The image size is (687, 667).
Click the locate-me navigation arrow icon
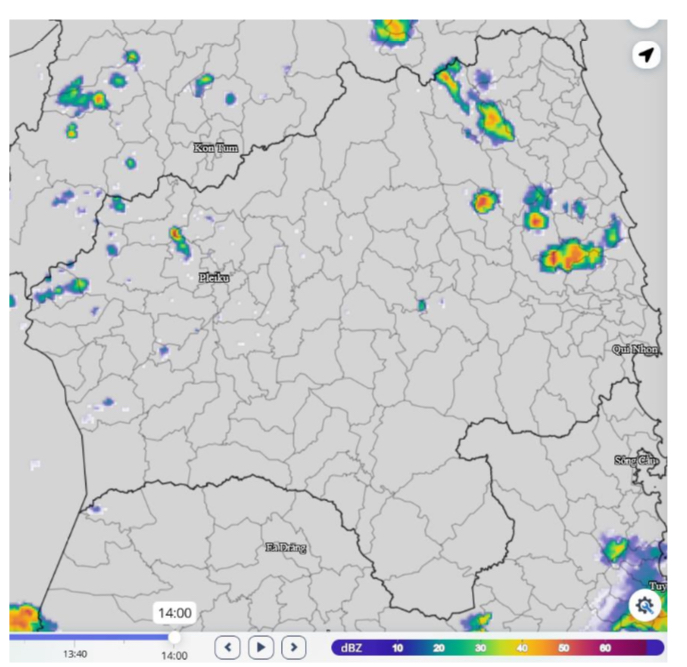(x=646, y=55)
